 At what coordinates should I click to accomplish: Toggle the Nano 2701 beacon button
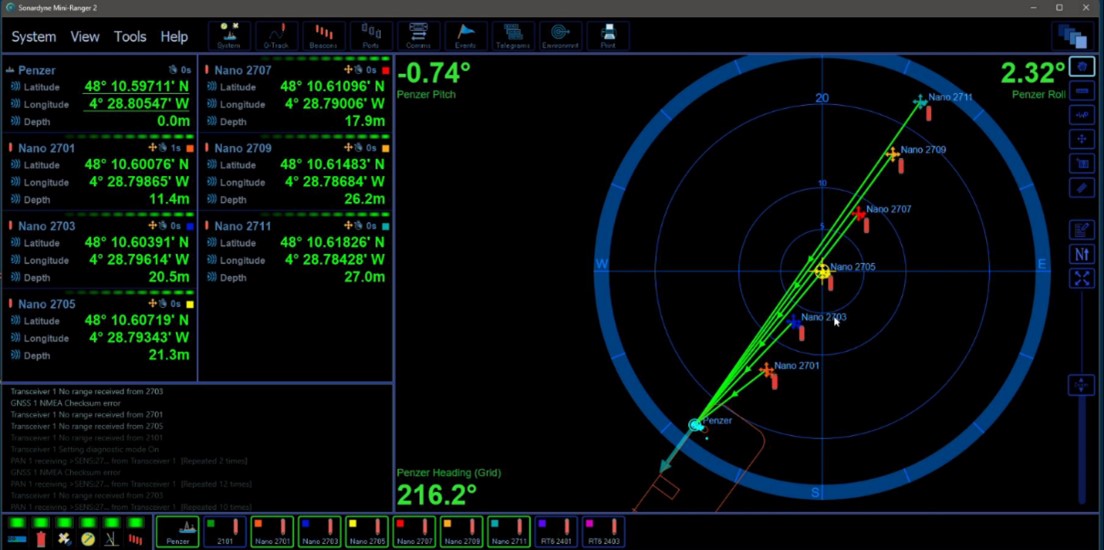pos(273,531)
